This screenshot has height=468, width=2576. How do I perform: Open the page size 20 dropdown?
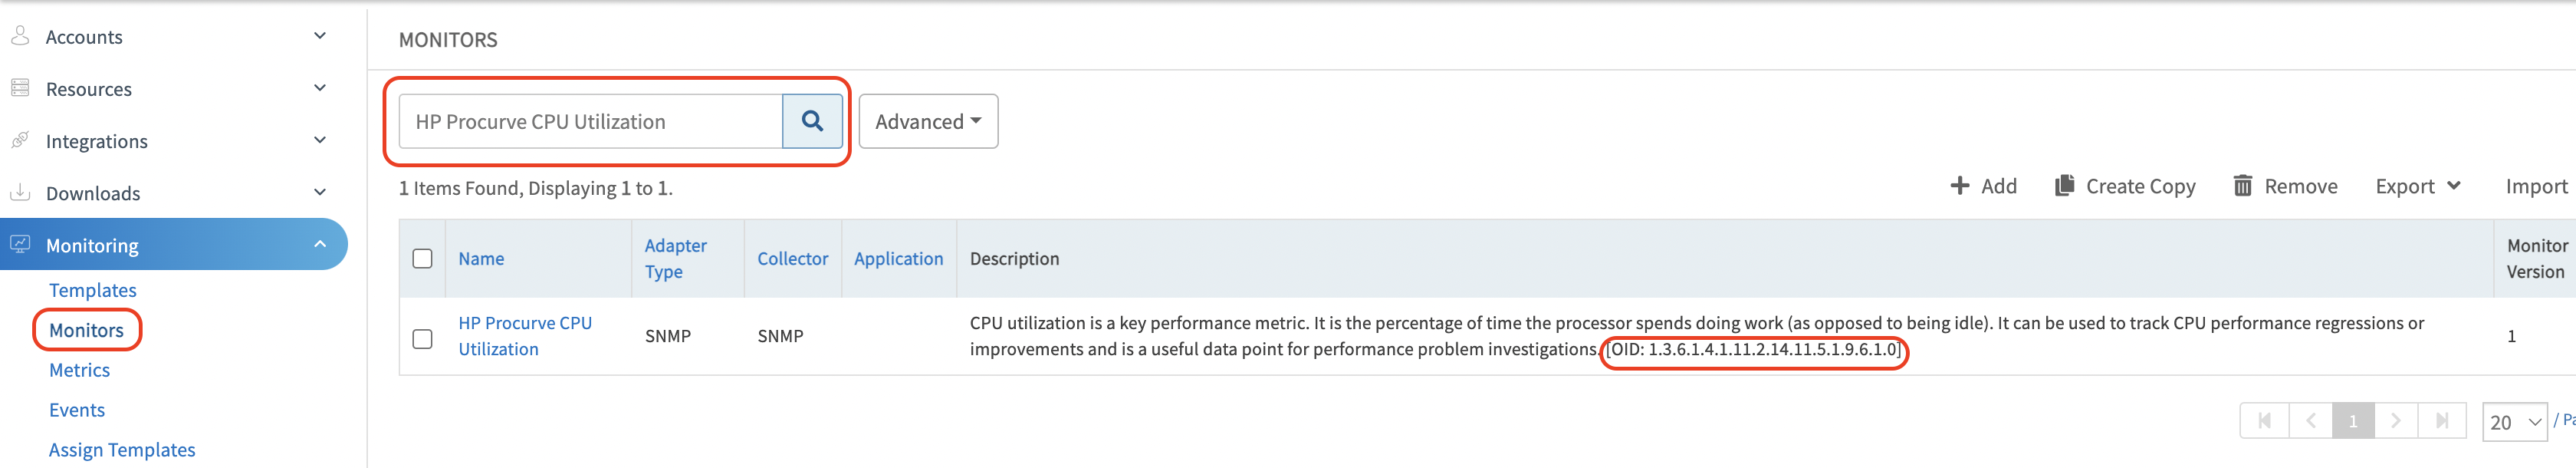(2514, 422)
